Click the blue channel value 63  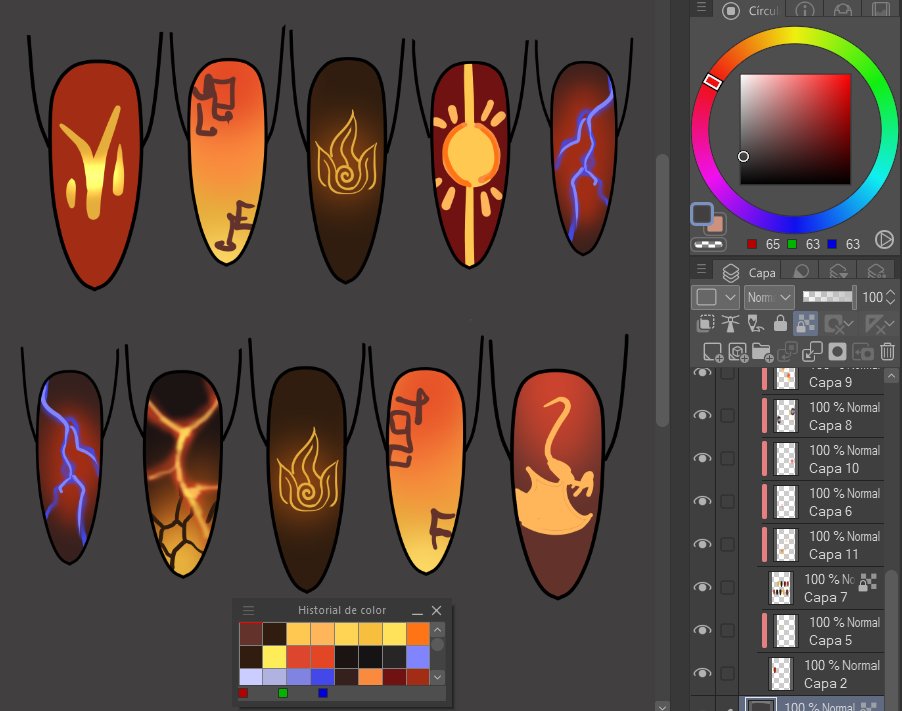click(x=853, y=244)
